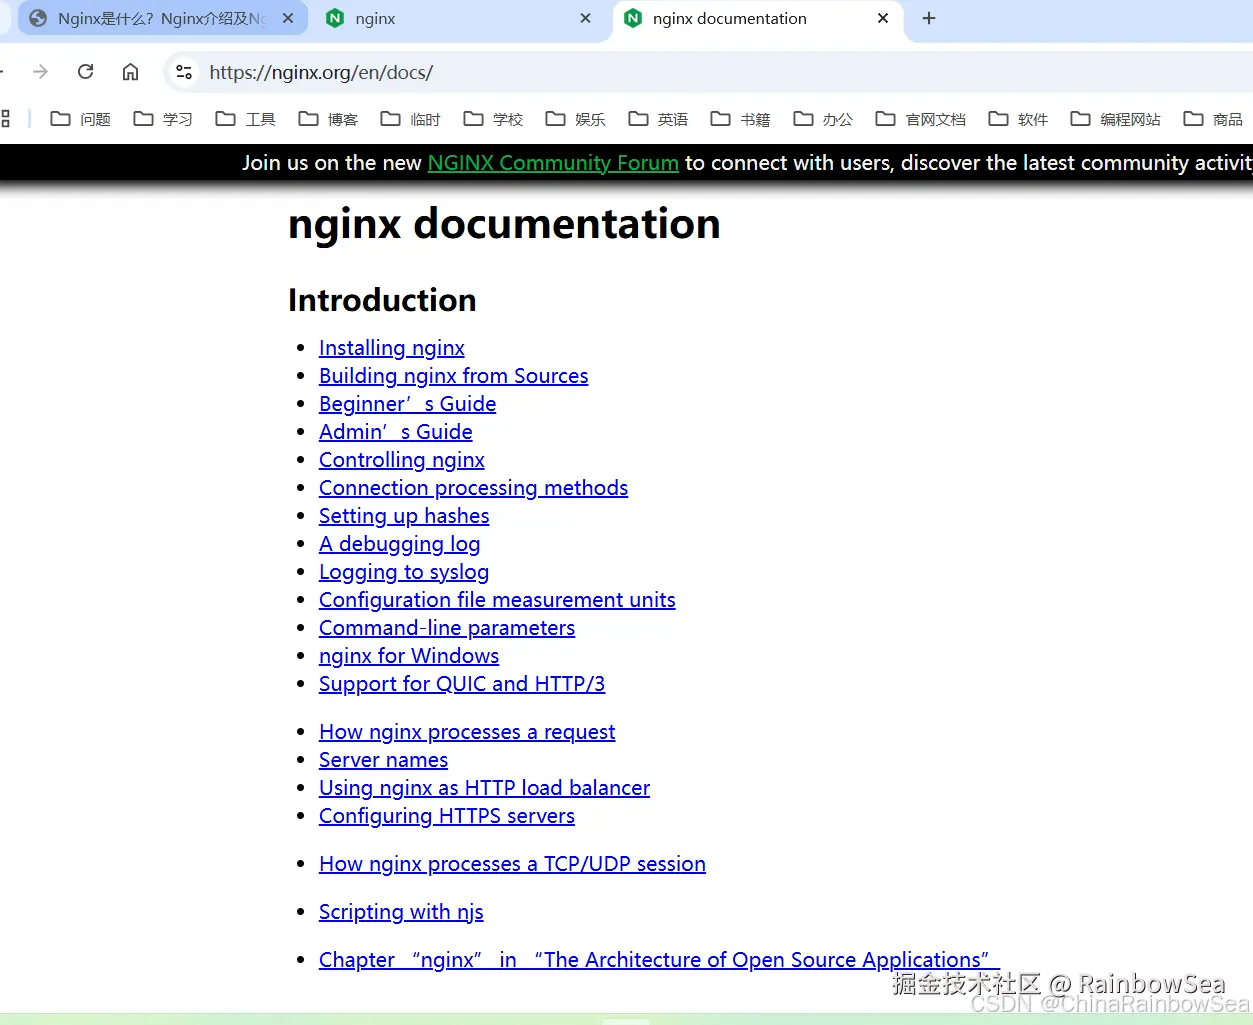Open the Architecture of Open Source Applications chapter link
Viewport: 1253px width, 1025px height.
[659, 960]
